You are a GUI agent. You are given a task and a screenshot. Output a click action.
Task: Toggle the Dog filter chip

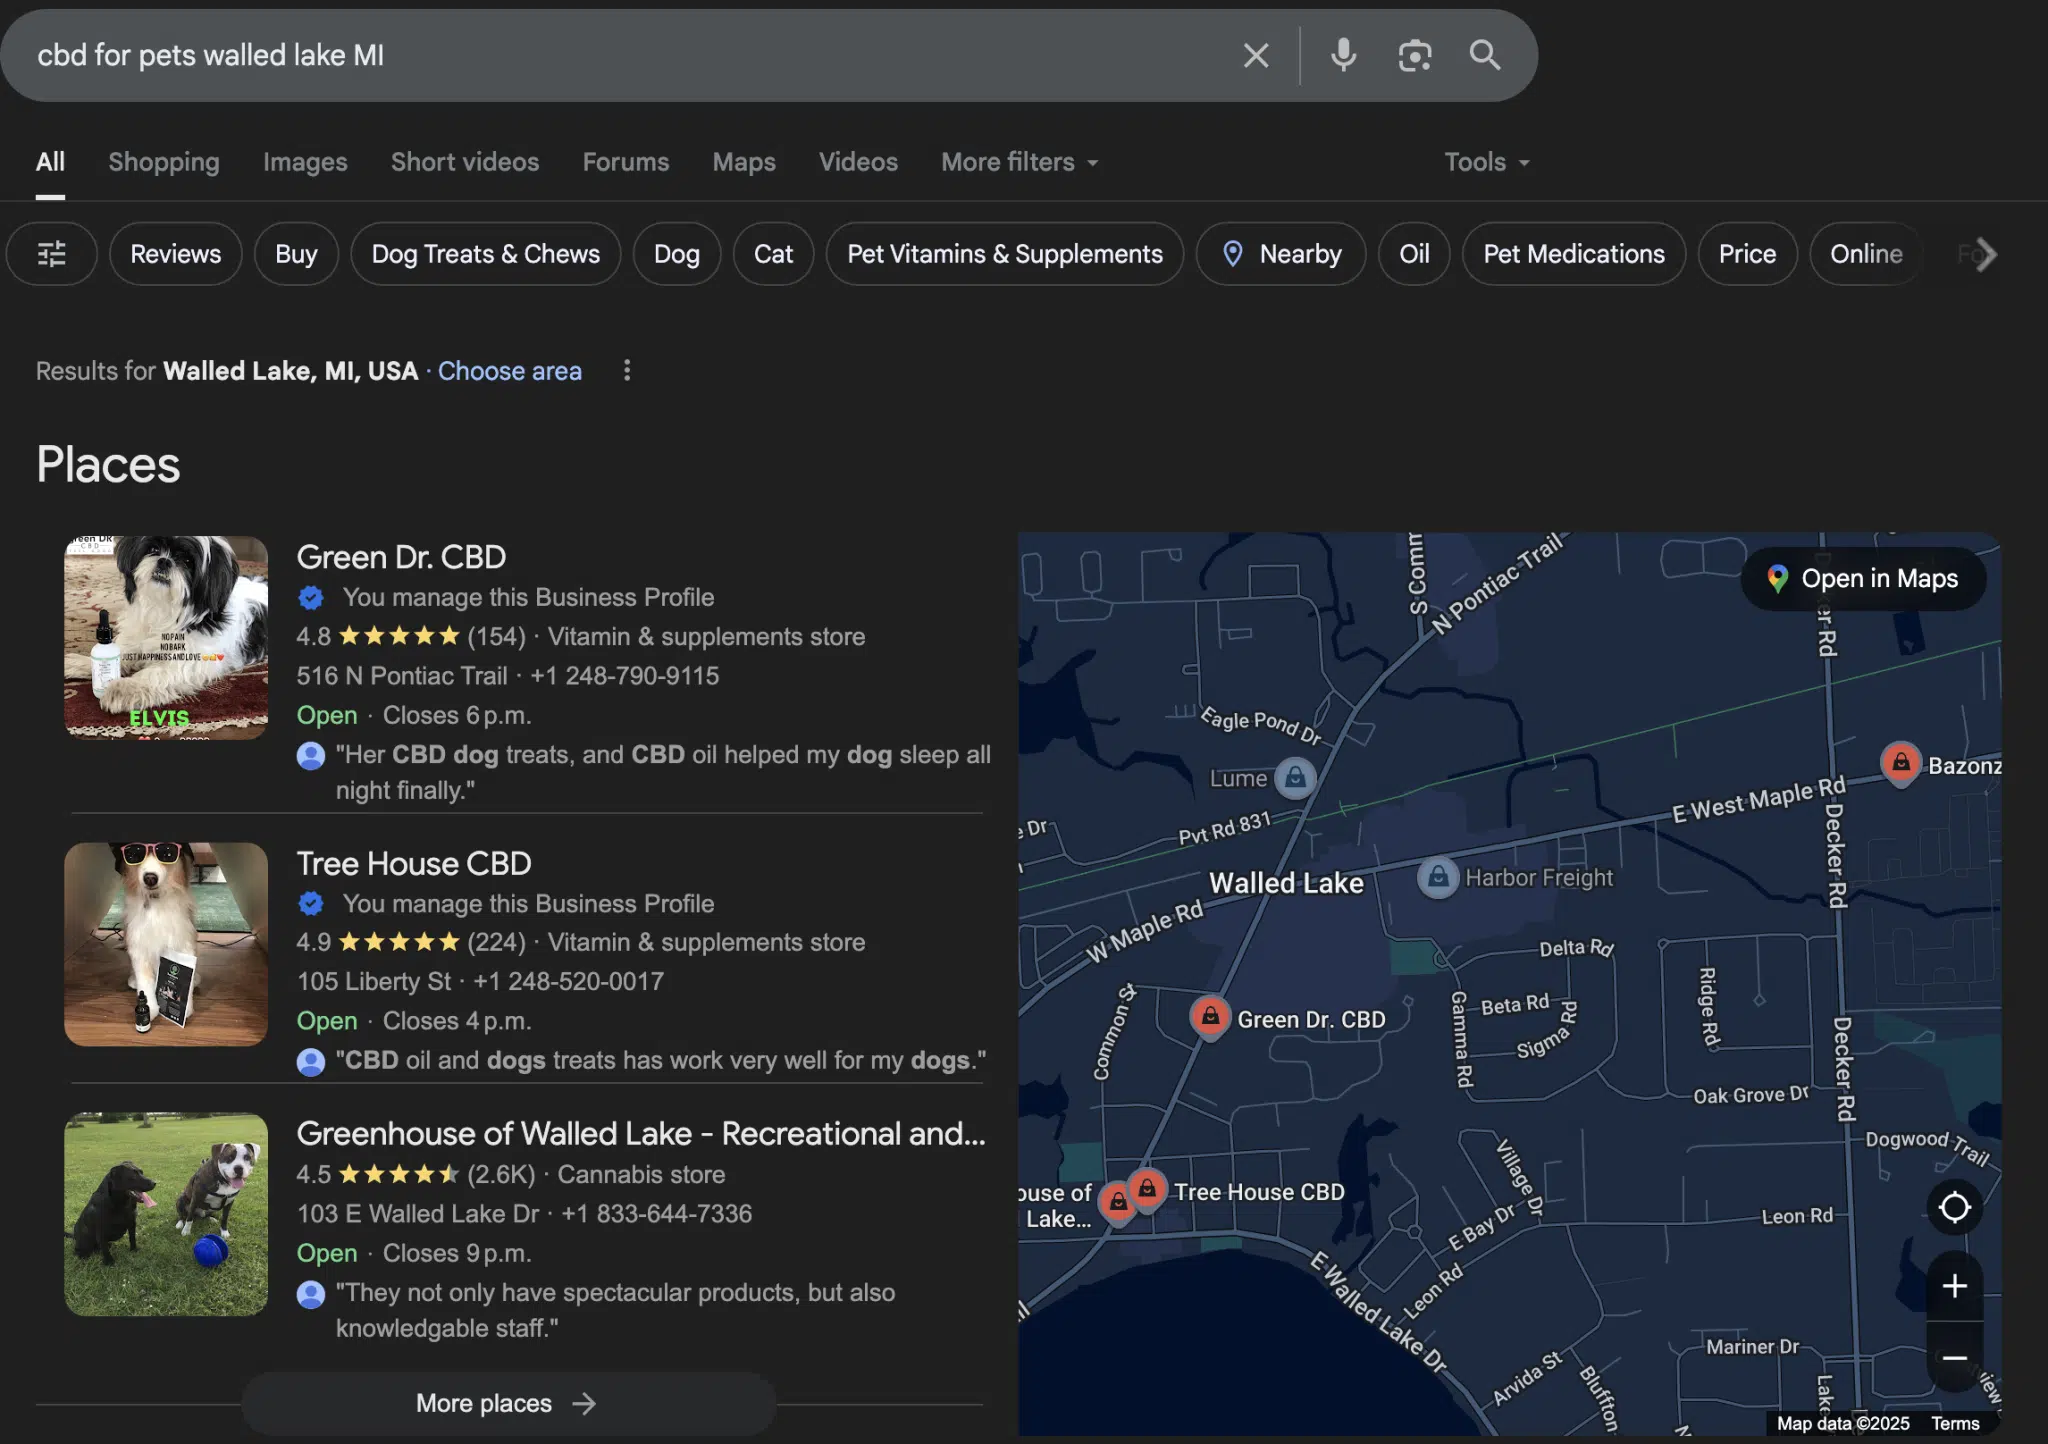point(677,254)
